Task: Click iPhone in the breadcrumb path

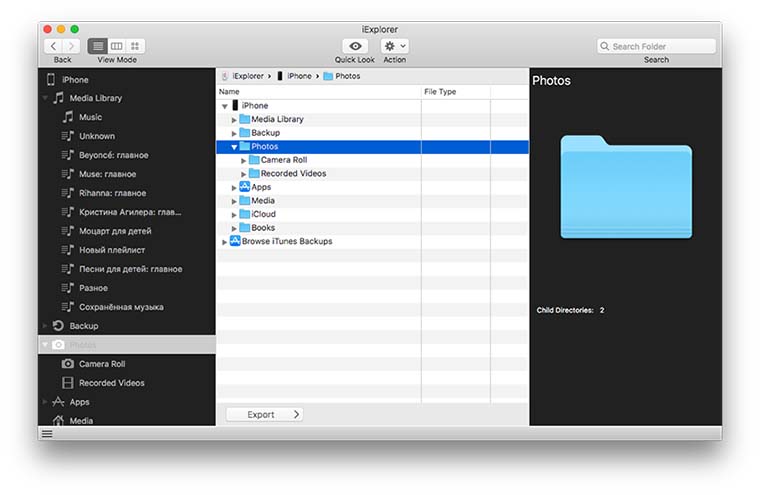Action: click(x=299, y=76)
